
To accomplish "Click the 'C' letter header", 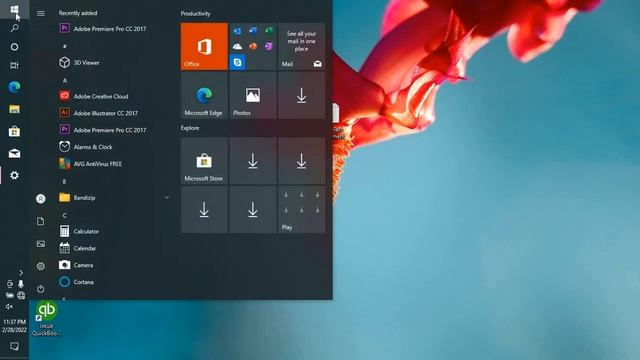I will 64,216.
